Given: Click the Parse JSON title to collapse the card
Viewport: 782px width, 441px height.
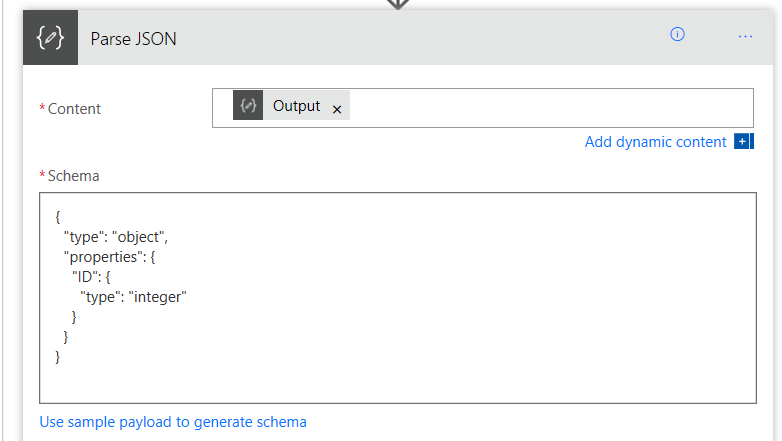Looking at the screenshot, I should (x=133, y=39).
